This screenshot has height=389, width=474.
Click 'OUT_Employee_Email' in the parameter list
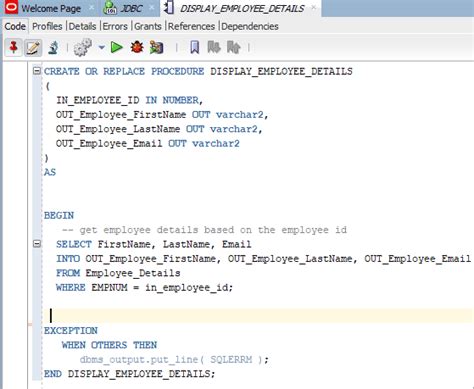[109, 144]
